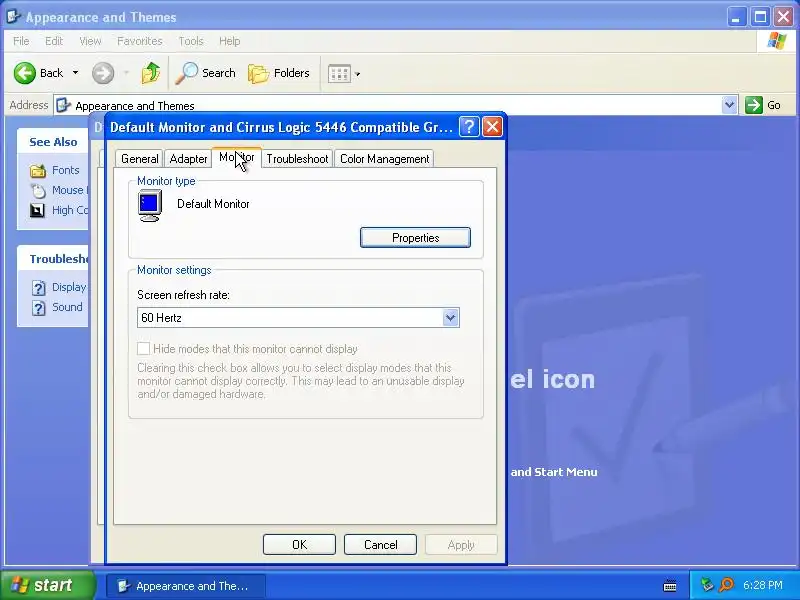Click the High Contrast icon in See Also

(x=37, y=210)
